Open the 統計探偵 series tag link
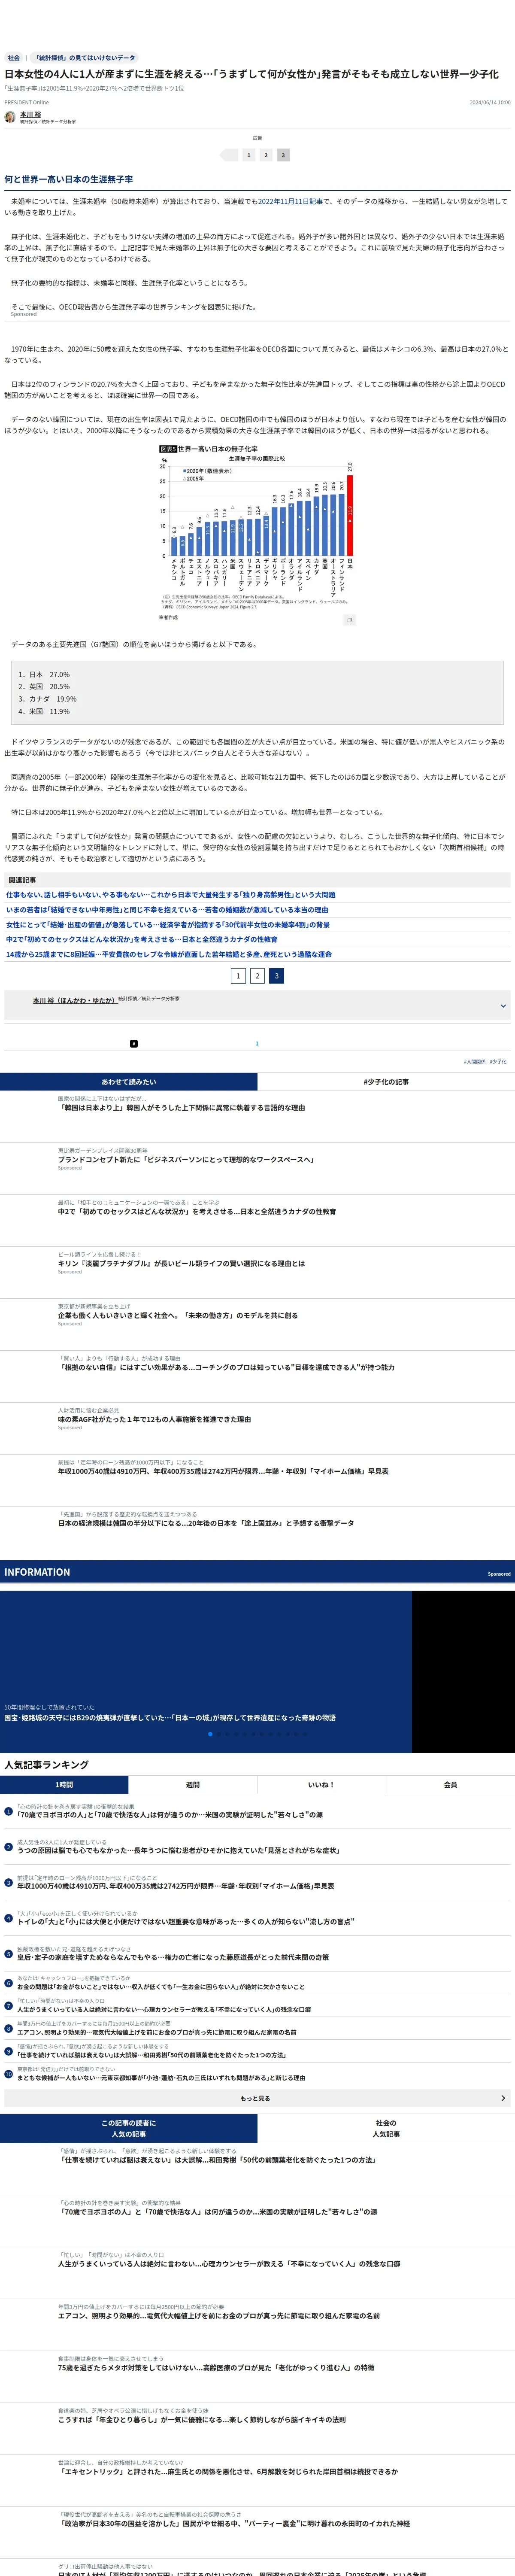The height and width of the screenshot is (2576, 515). (x=85, y=58)
